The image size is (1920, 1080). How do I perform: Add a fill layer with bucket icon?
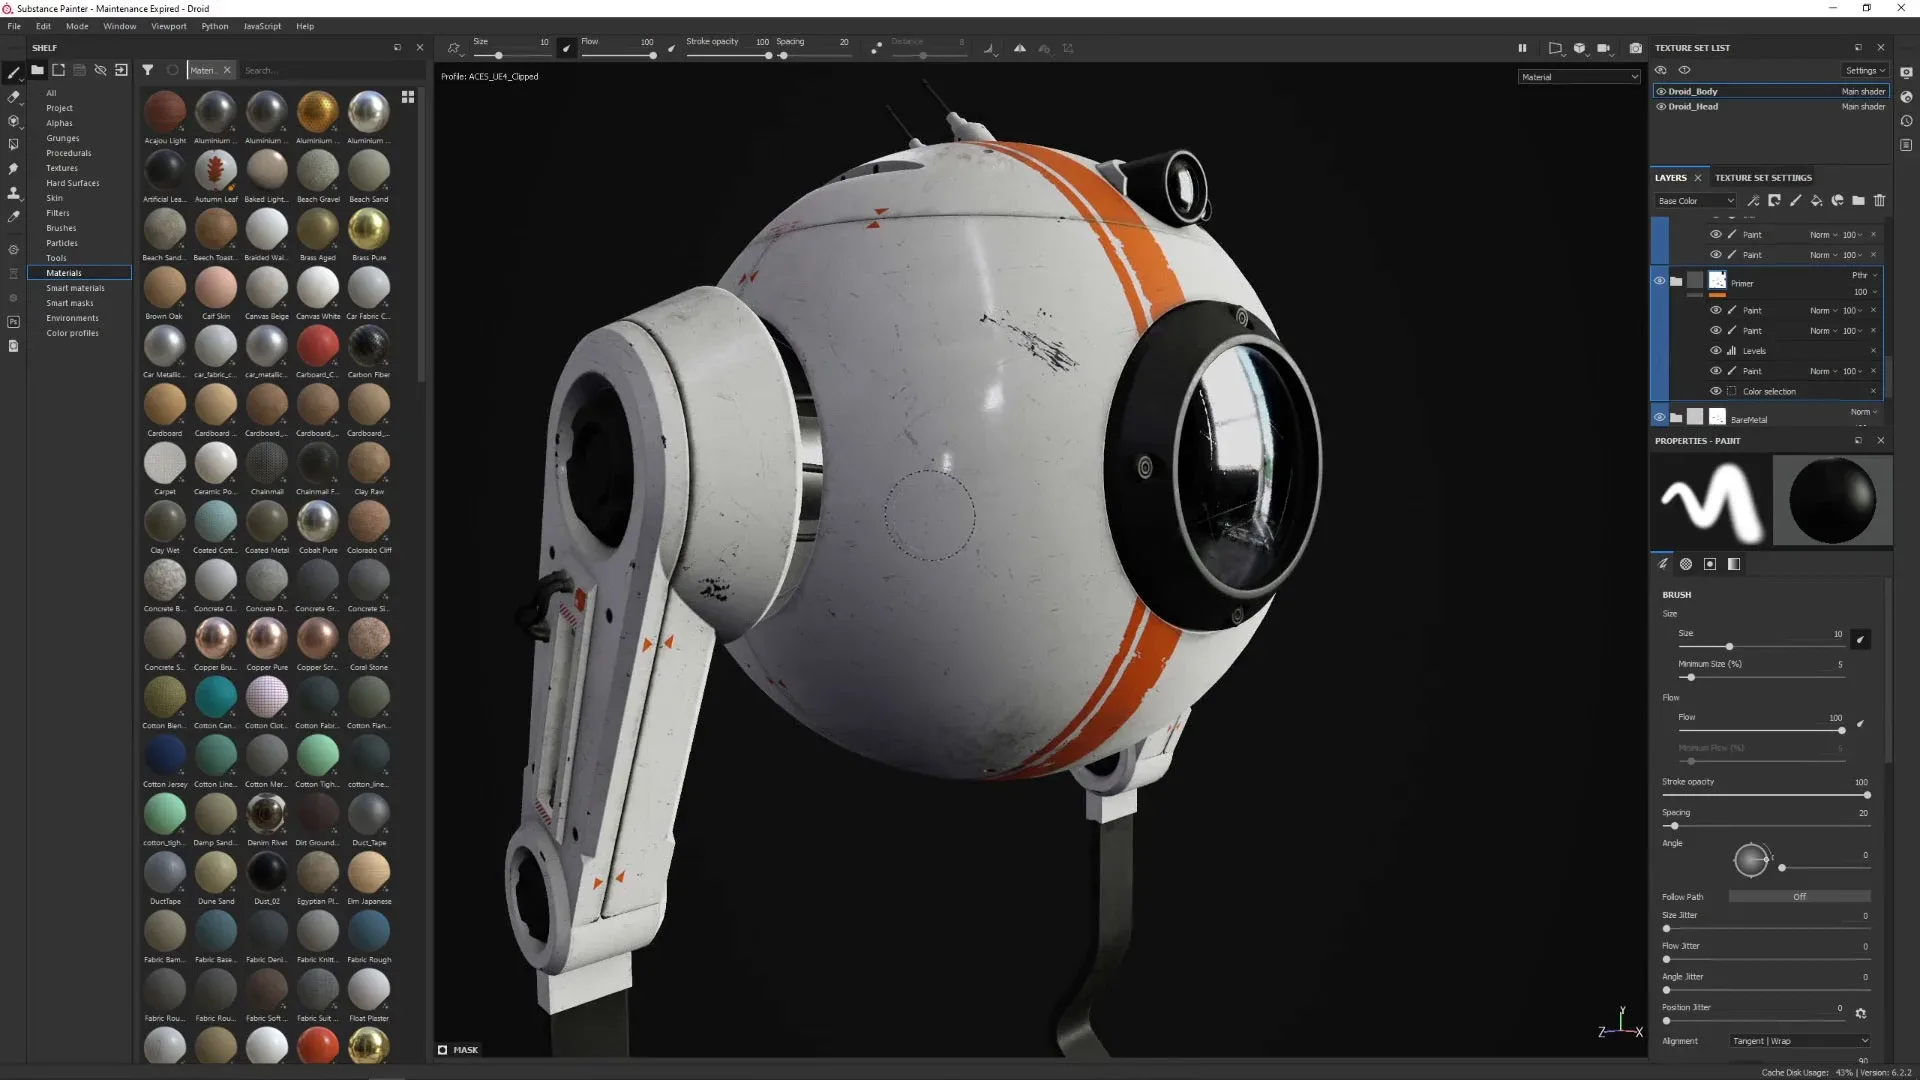1816,201
